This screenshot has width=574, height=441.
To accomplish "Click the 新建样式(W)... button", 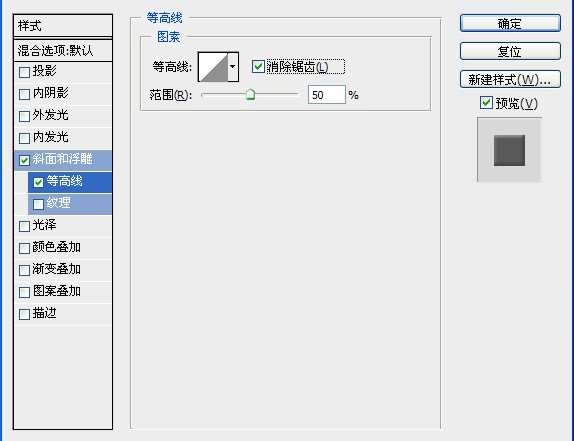I will pos(510,79).
